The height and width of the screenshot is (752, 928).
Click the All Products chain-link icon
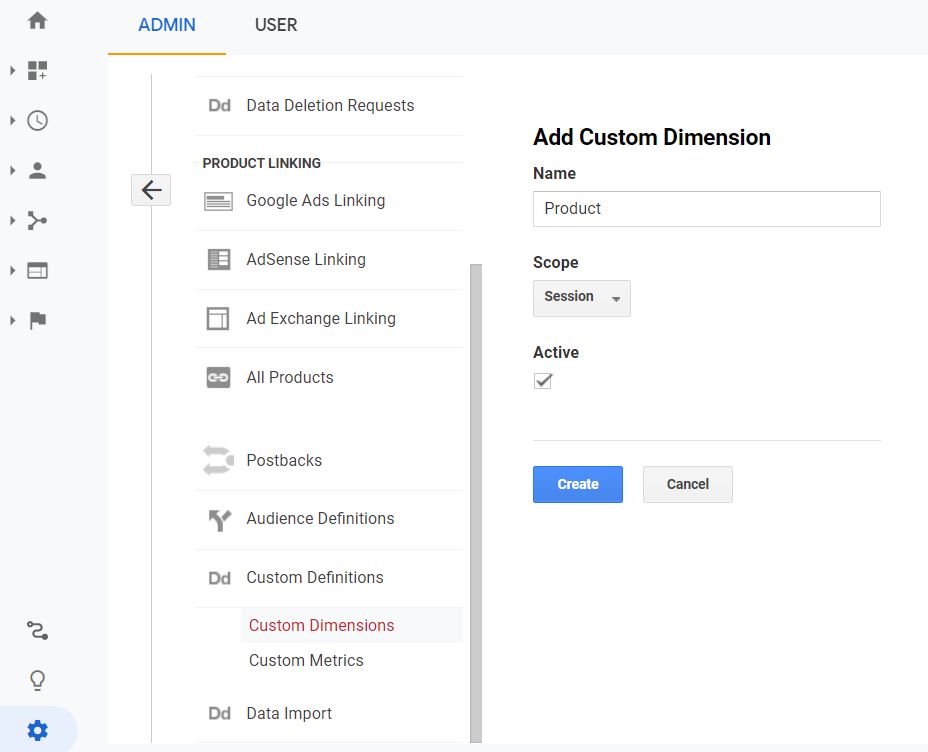219,377
